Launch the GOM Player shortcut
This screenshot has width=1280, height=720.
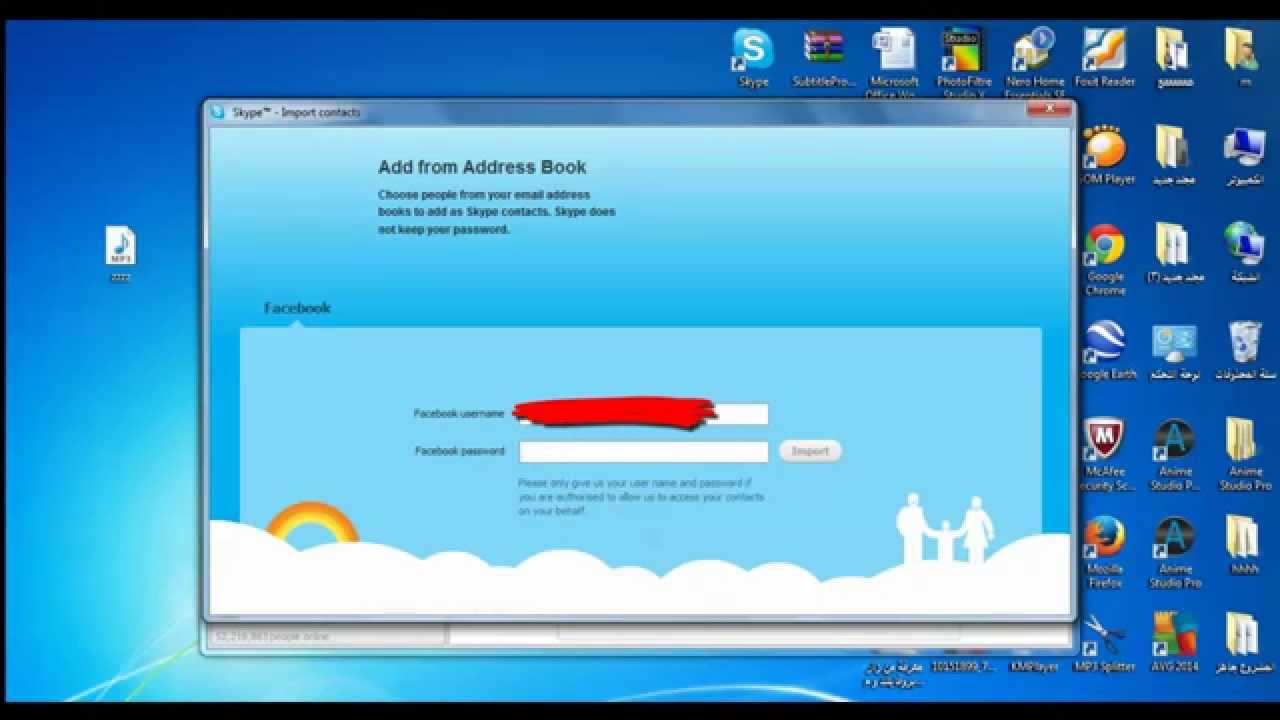(1104, 155)
